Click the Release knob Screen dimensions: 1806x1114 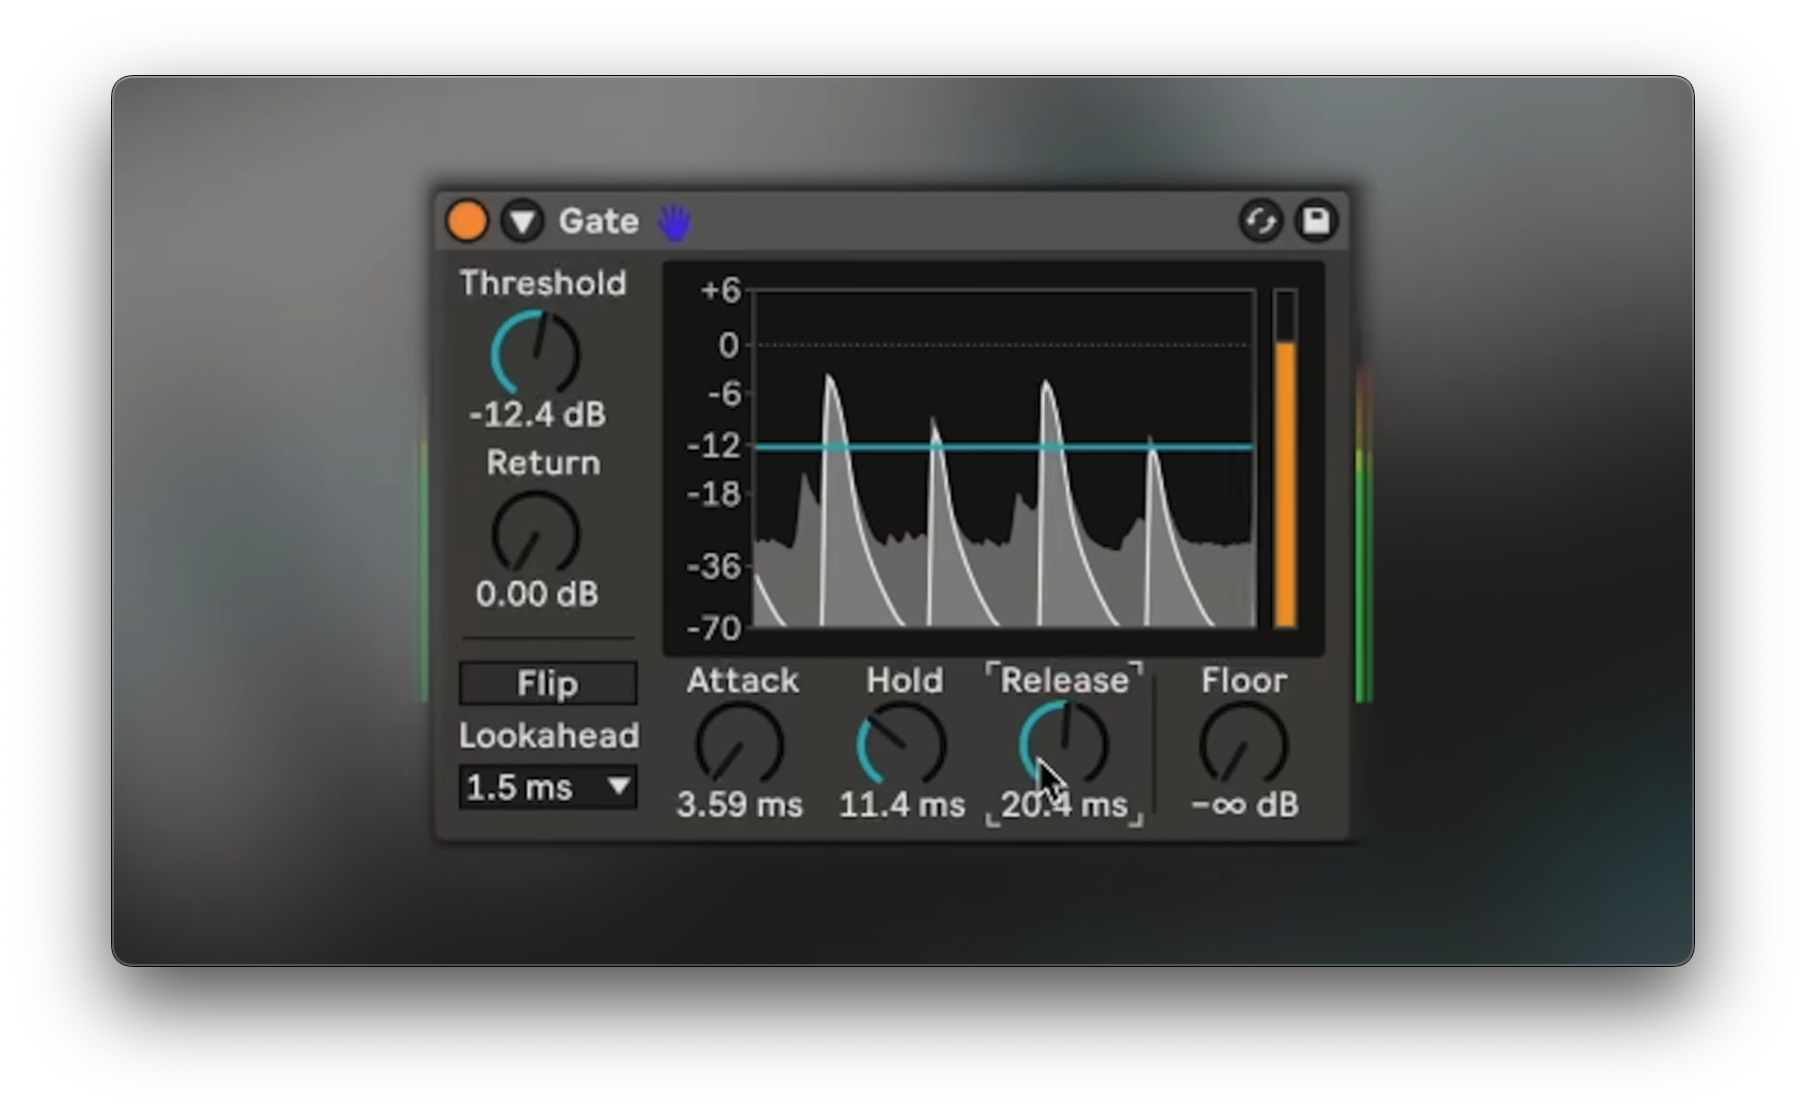[1064, 745]
